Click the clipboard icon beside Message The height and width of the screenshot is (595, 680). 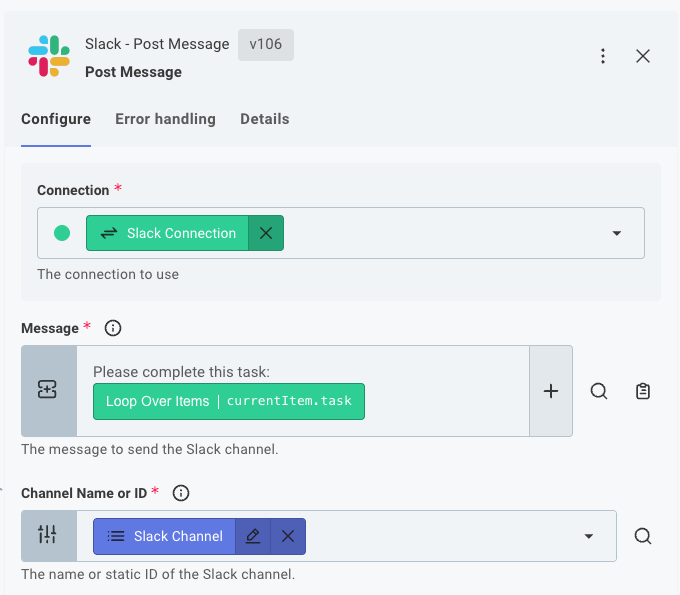(642, 391)
